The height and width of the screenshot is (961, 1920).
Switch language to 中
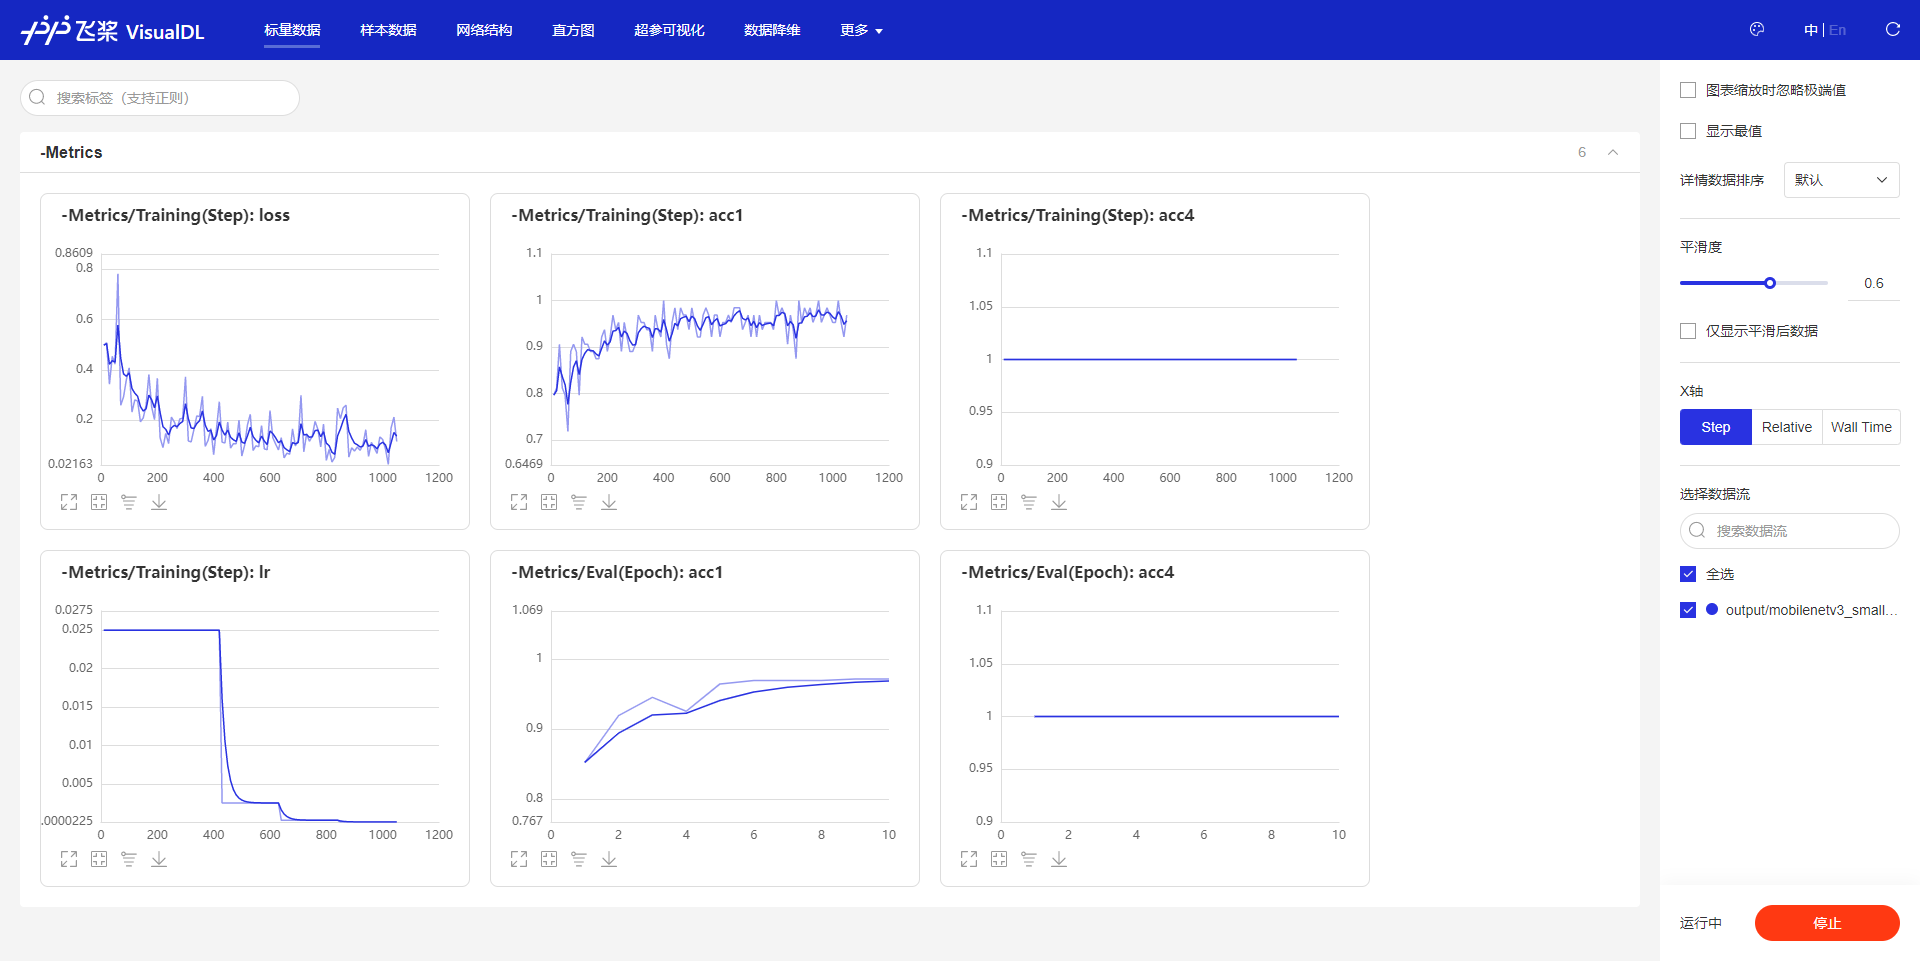click(x=1811, y=30)
